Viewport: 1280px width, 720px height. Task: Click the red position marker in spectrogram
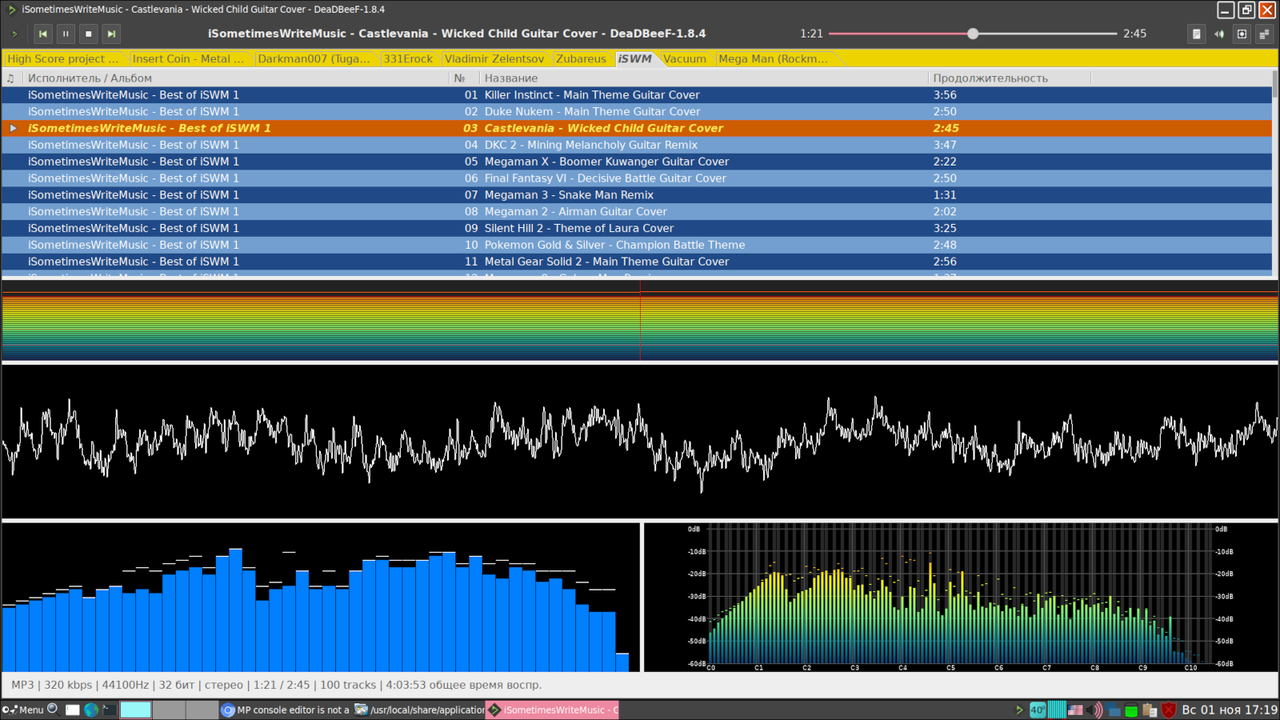click(640, 320)
